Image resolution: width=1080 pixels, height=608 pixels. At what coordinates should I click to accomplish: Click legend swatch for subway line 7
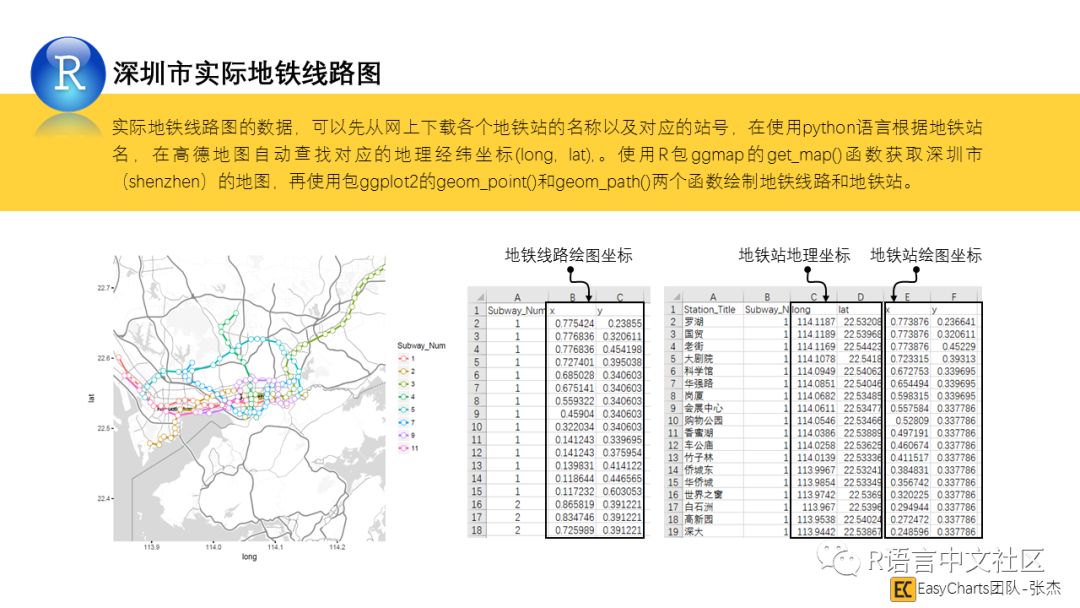tap(404, 422)
